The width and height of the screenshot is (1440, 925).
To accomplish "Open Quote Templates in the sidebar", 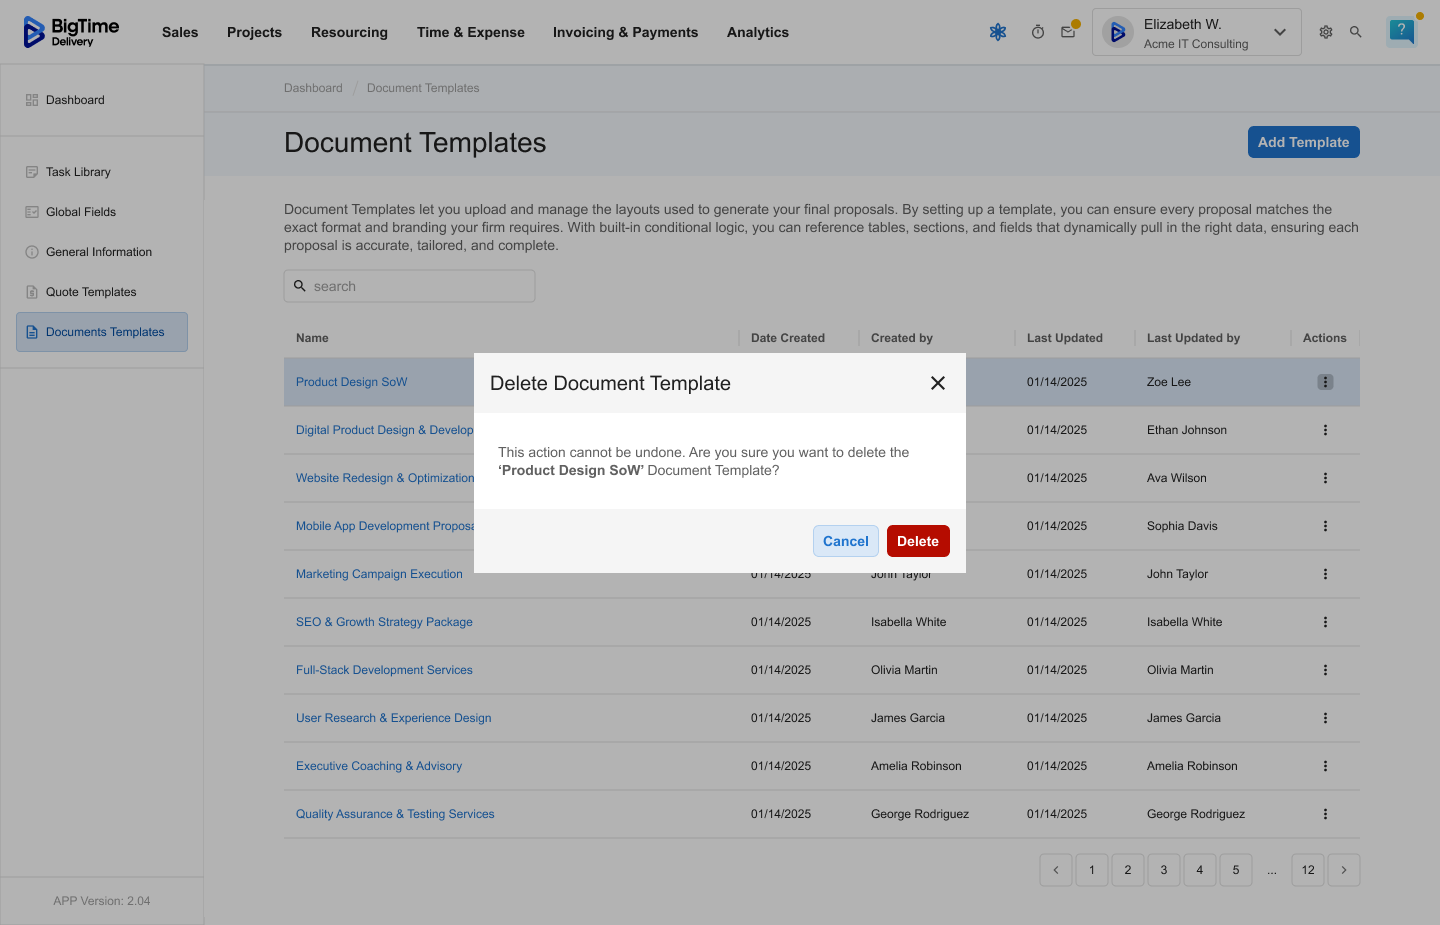I will click(91, 292).
